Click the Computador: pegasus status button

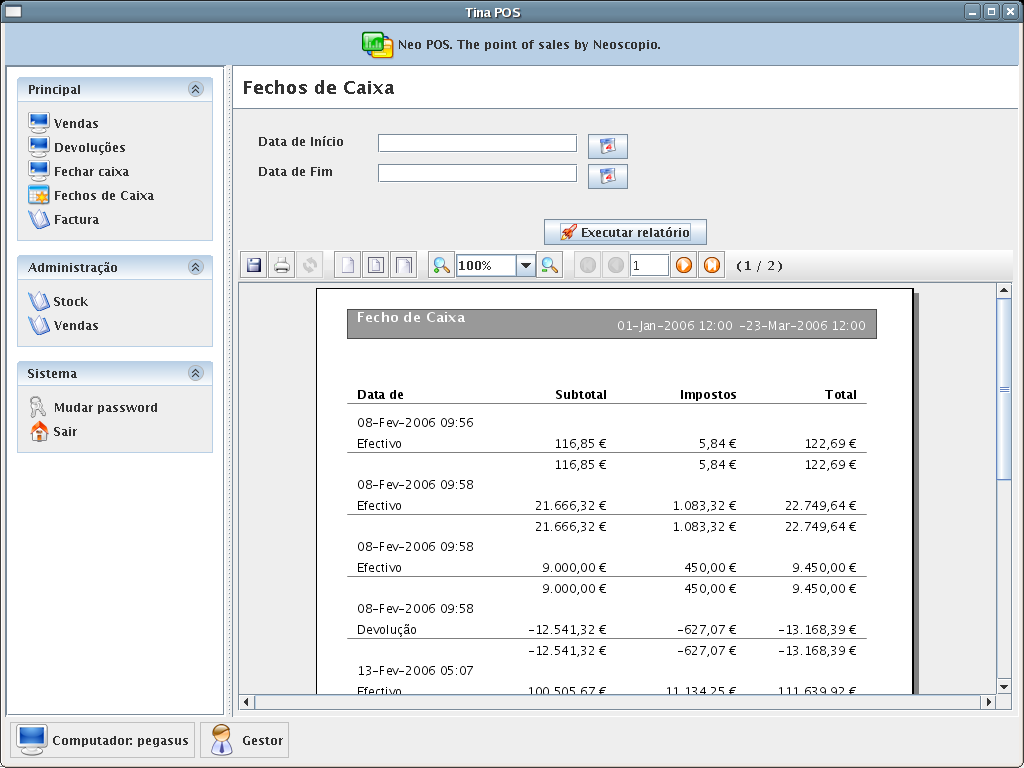(x=103, y=740)
